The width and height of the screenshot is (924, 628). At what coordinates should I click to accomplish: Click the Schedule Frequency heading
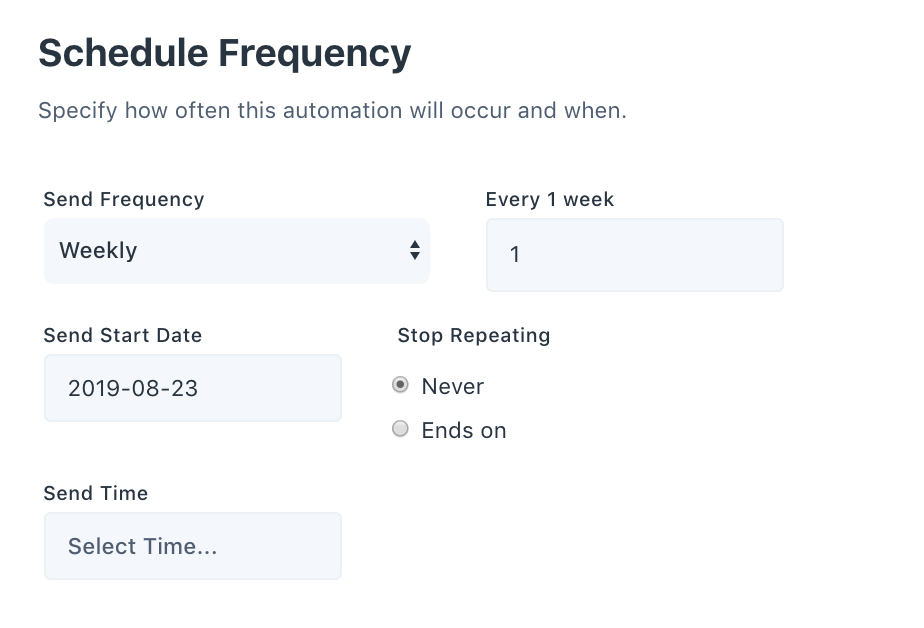pos(224,53)
